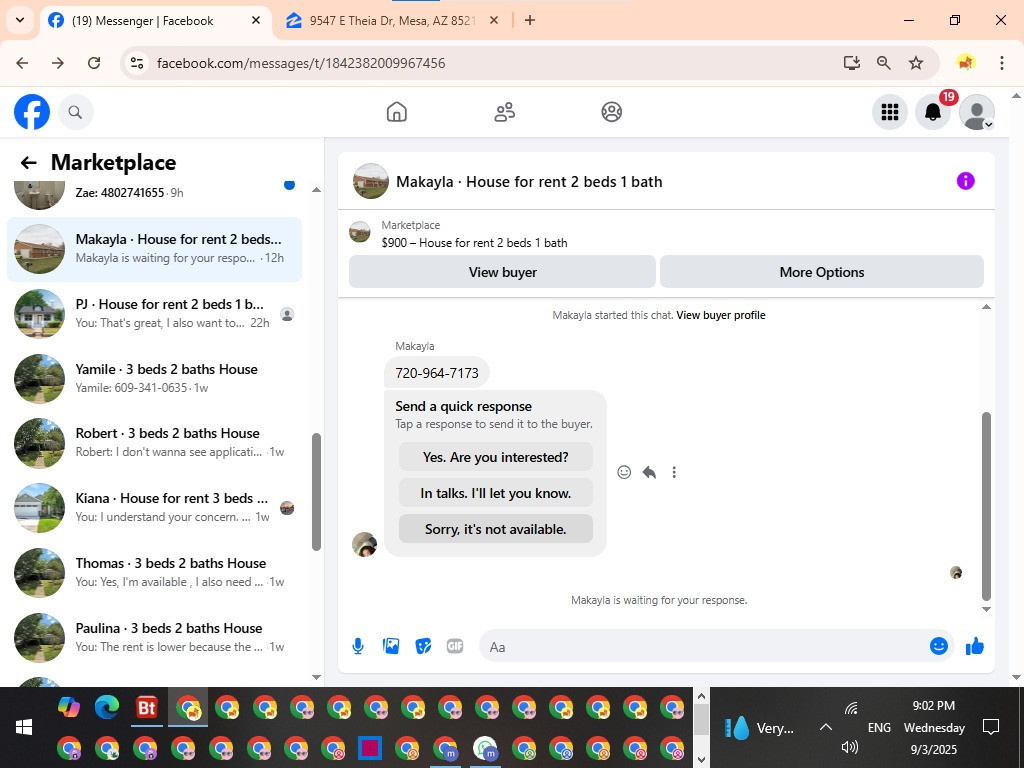
Task: Open Kiana House for rent 3 beds chat
Action: click(x=155, y=507)
